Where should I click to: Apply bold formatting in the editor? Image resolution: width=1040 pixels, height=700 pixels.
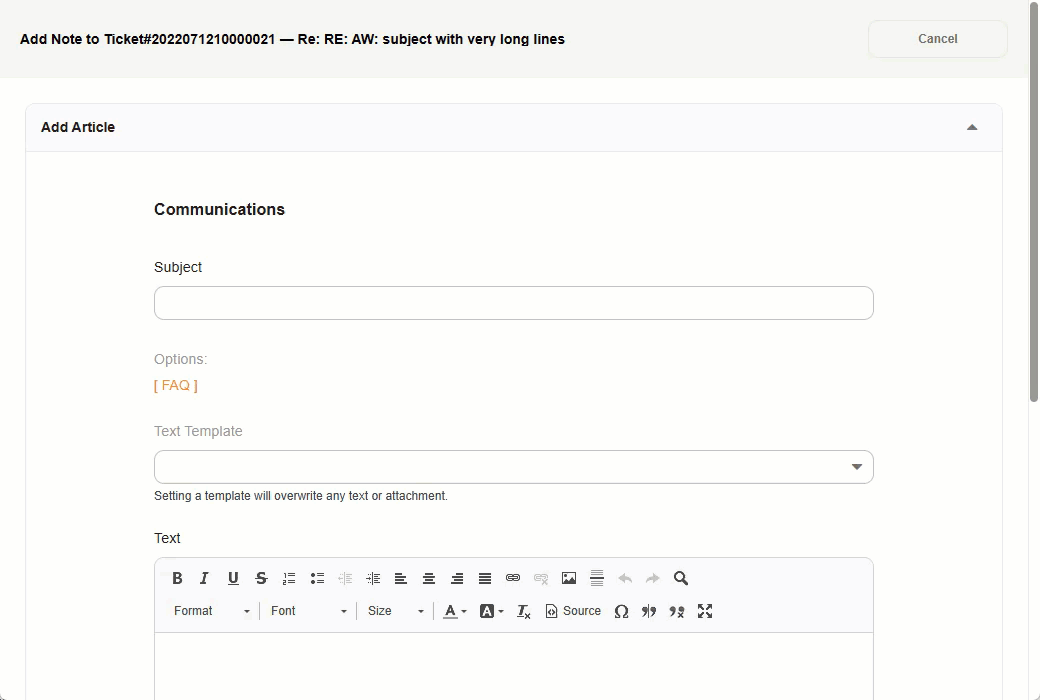pos(177,578)
